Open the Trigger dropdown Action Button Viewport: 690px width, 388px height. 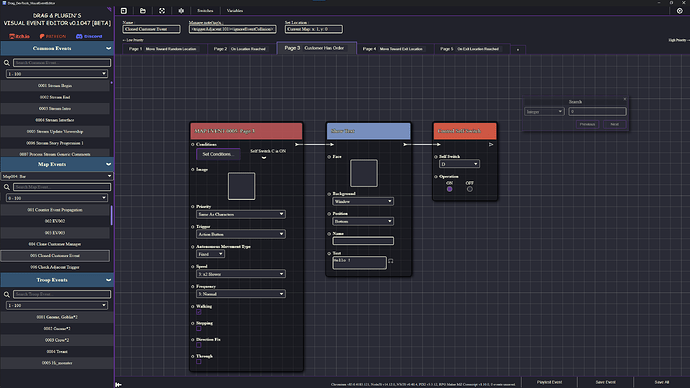pyautogui.click(x=241, y=234)
